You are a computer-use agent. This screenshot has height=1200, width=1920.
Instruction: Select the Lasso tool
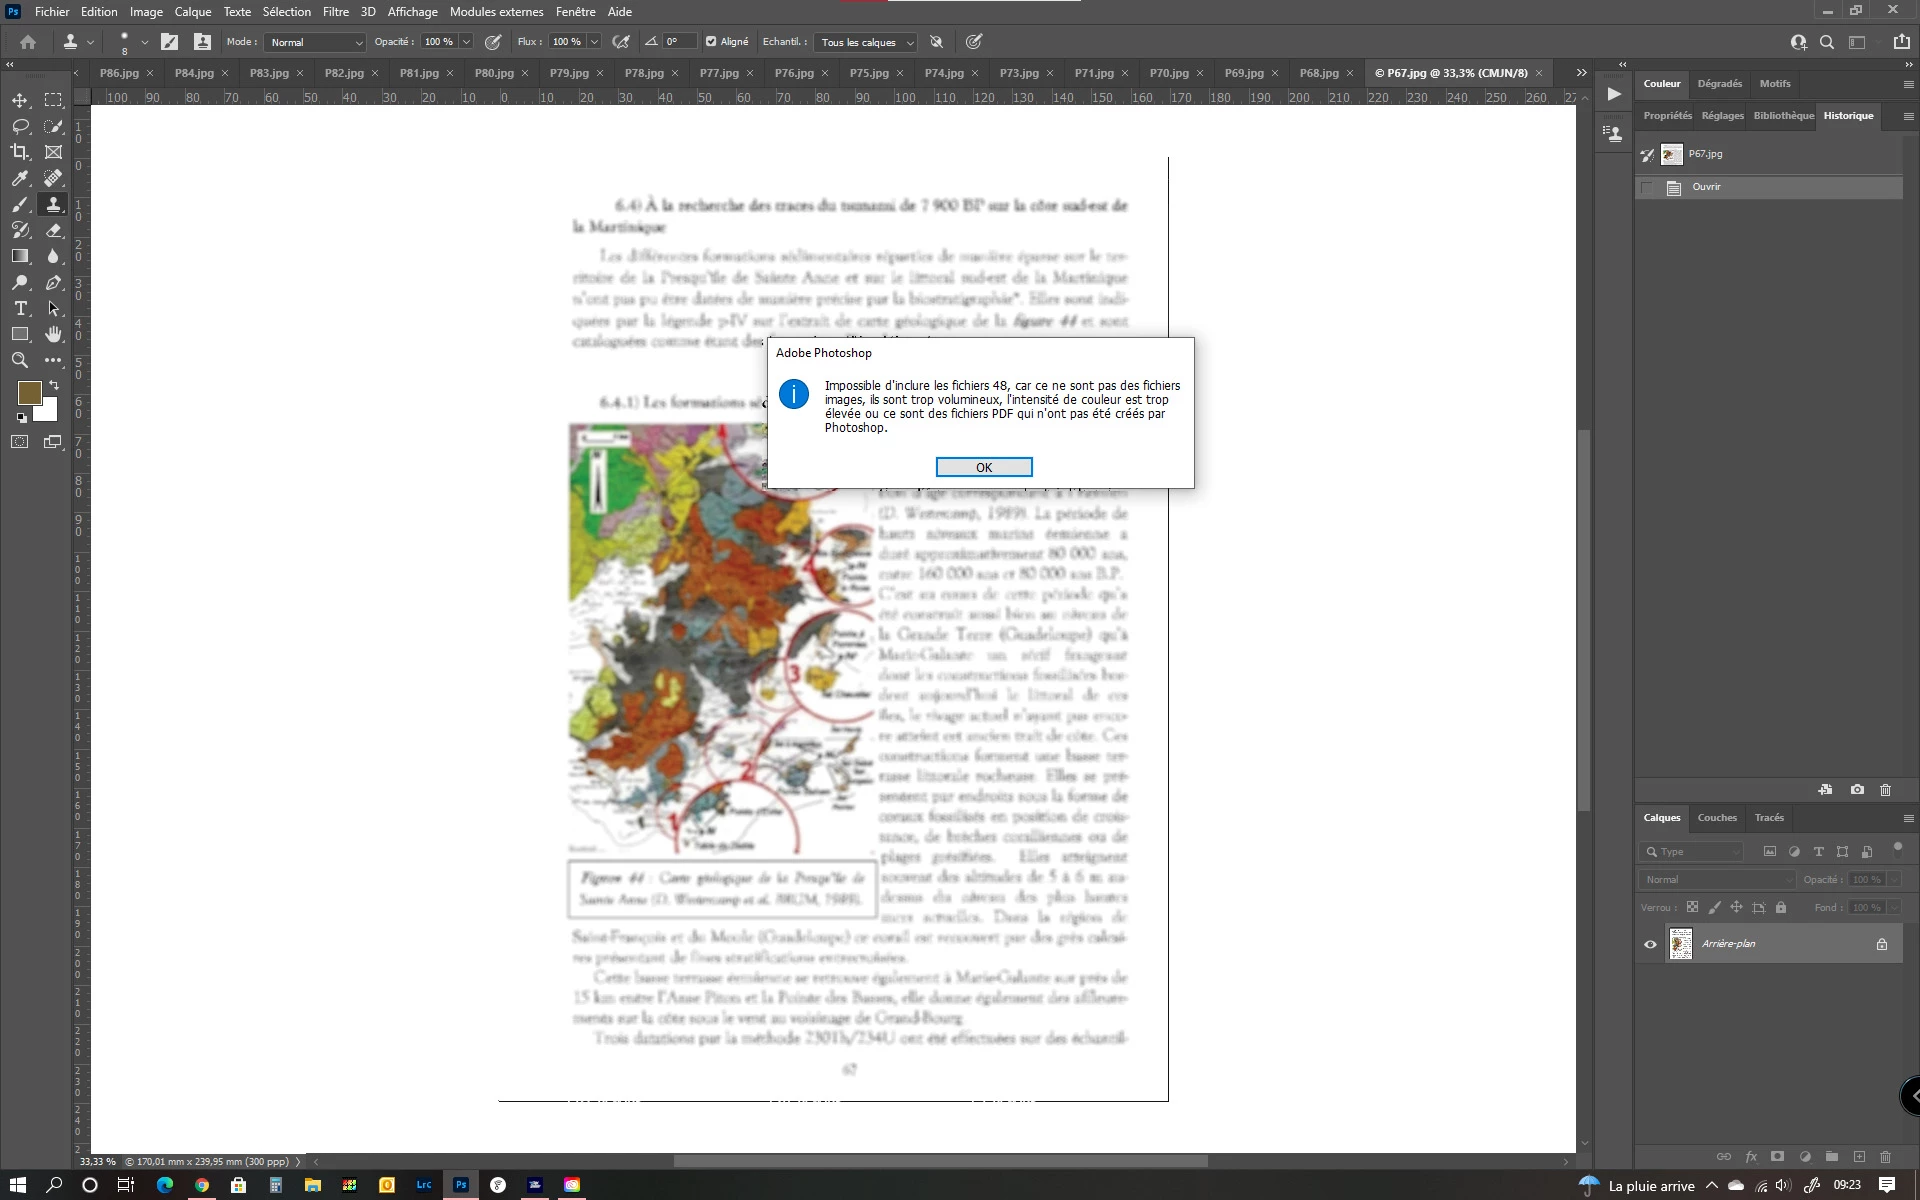click(x=20, y=126)
